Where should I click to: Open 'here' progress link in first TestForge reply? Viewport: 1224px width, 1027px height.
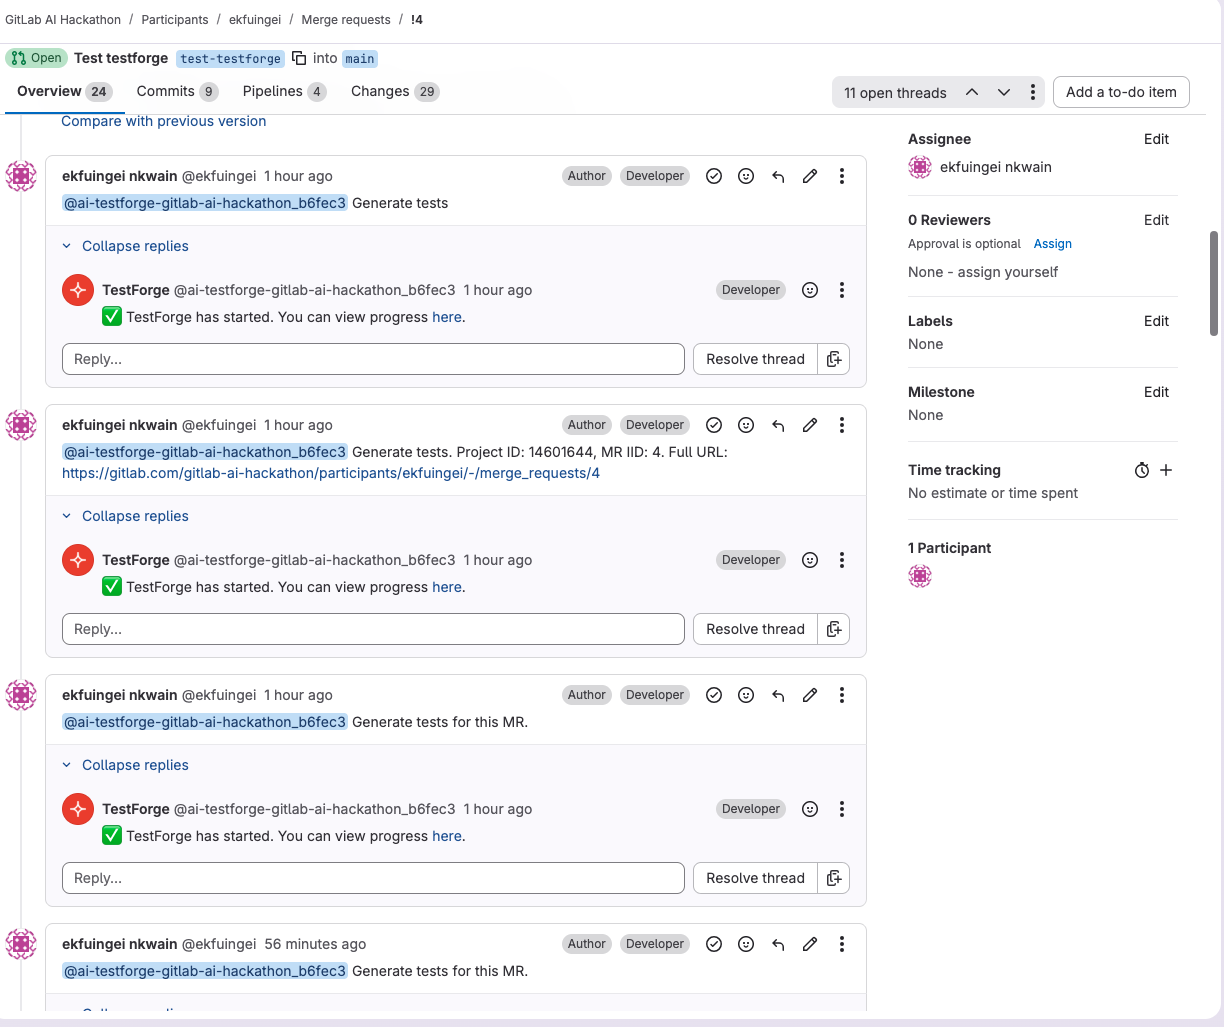pyautogui.click(x=447, y=317)
